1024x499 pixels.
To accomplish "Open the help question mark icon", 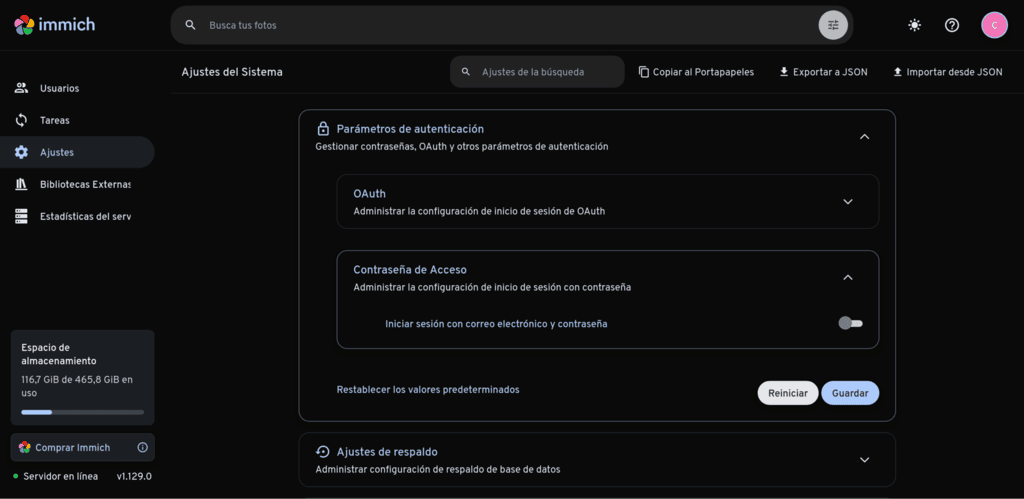I will [x=952, y=25].
